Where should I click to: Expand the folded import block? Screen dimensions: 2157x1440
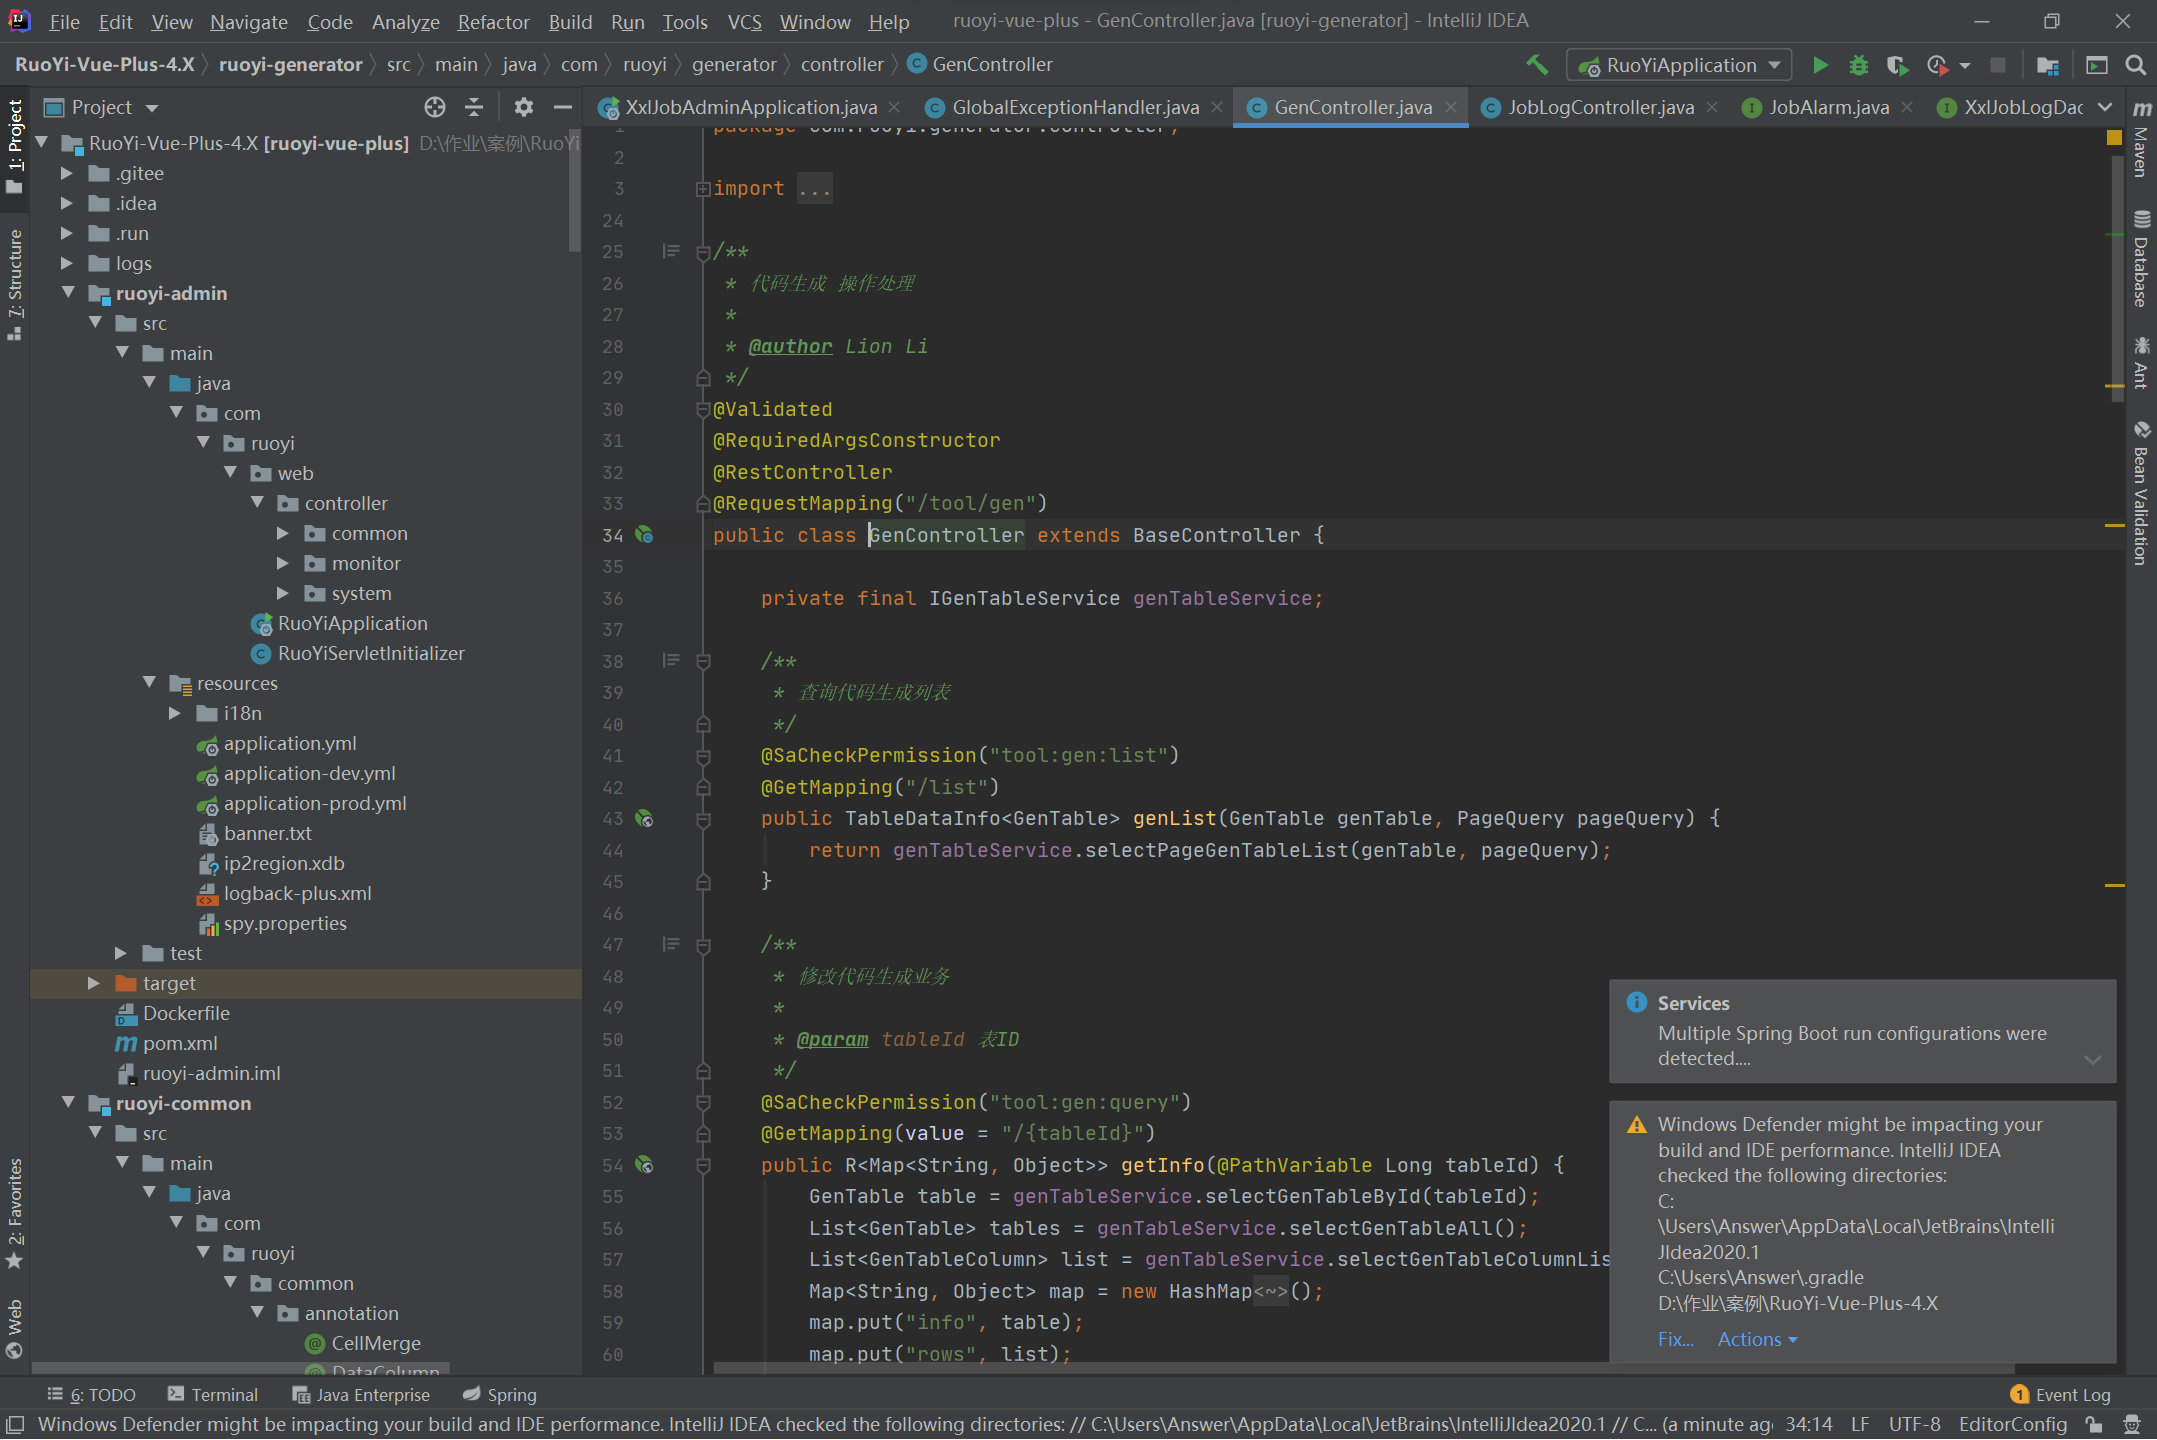coord(703,188)
